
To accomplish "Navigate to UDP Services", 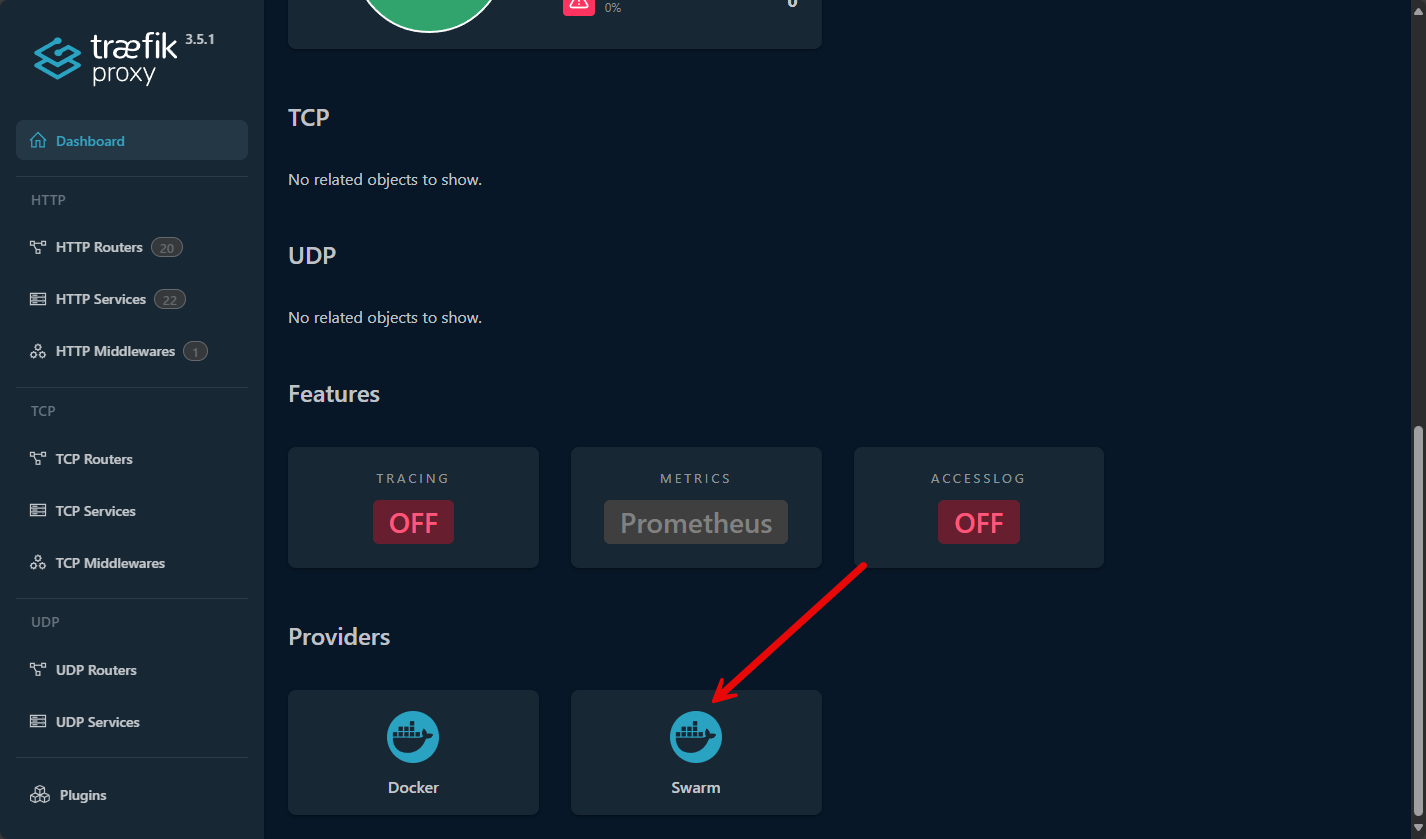I will click(98, 722).
